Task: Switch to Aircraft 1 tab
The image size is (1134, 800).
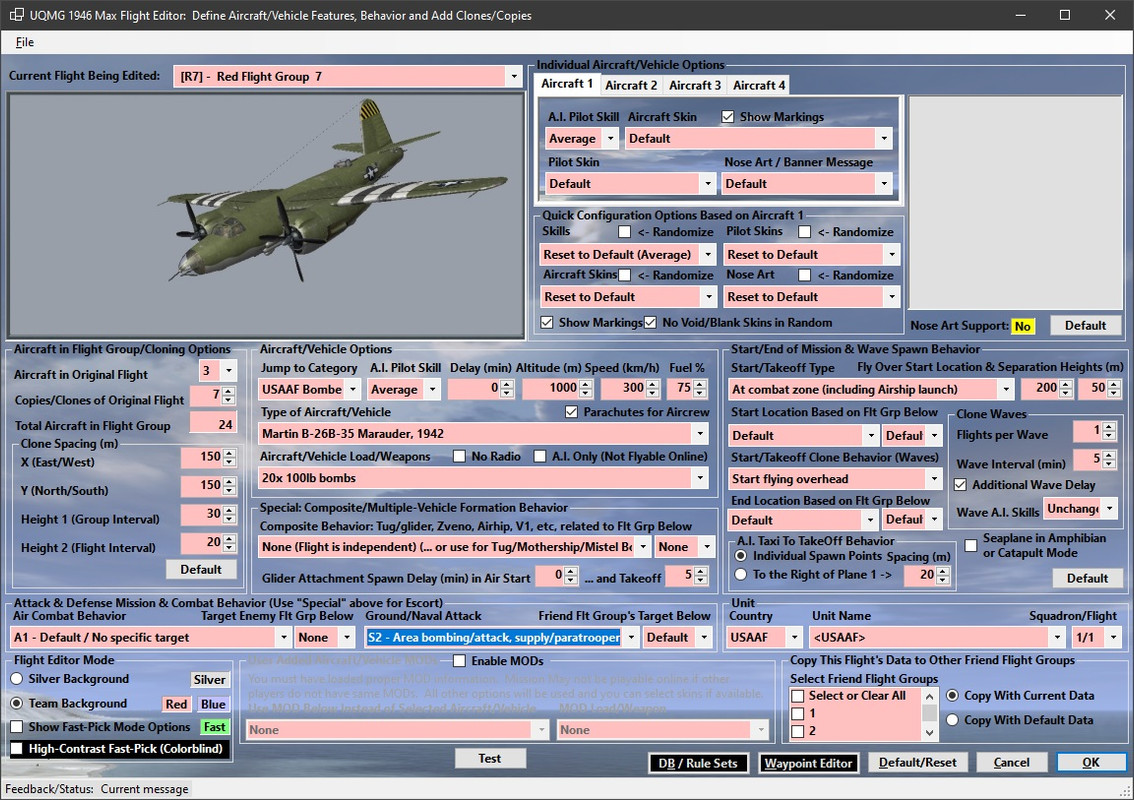Action: point(566,84)
